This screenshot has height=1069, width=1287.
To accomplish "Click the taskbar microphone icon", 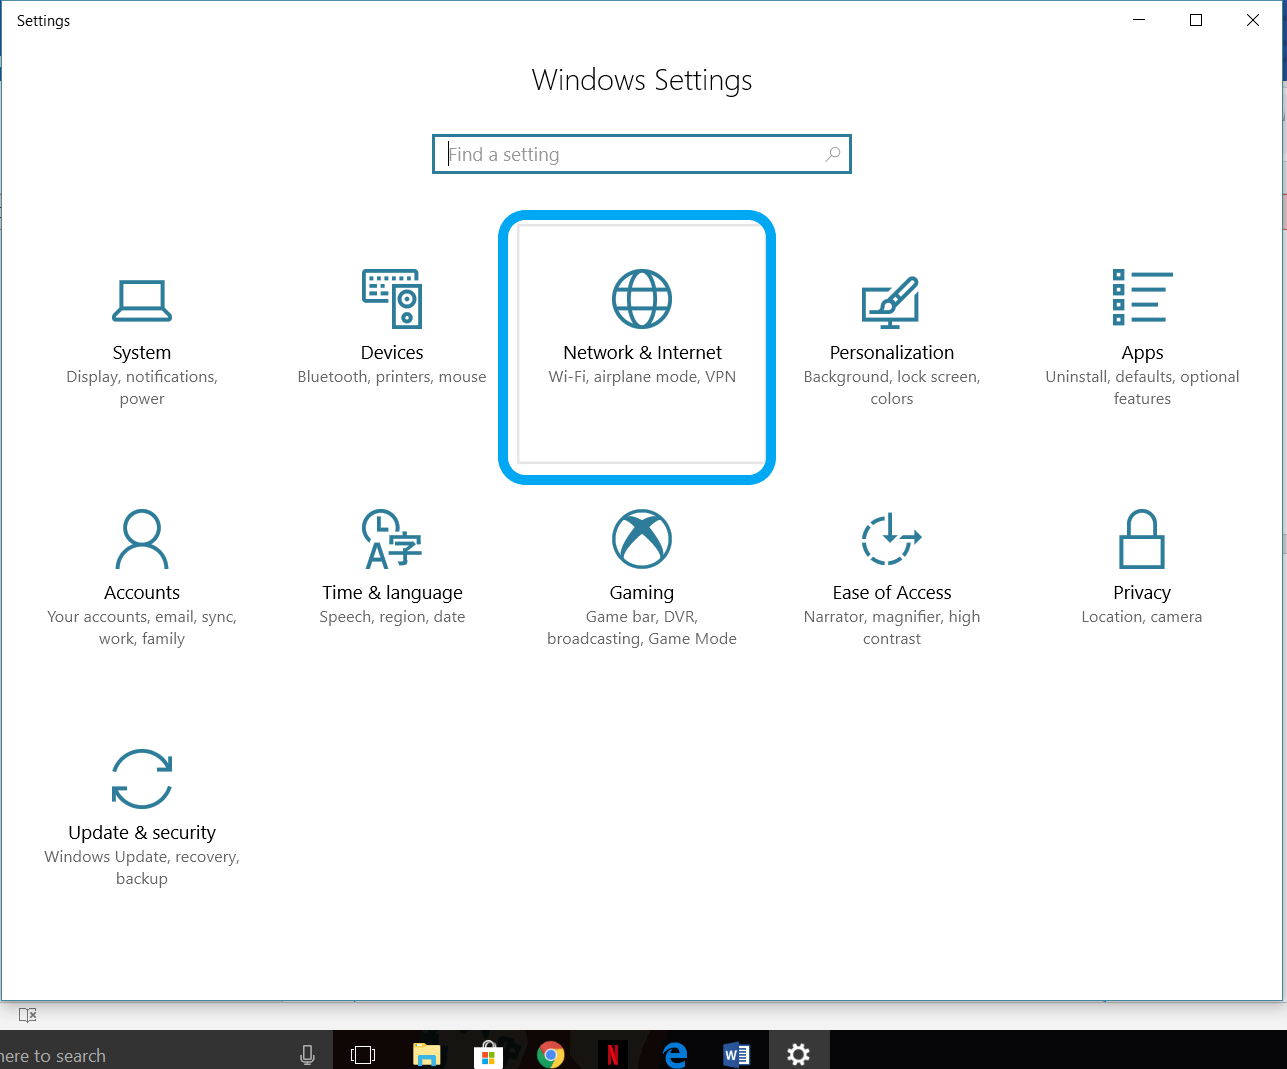I will pos(308,1054).
